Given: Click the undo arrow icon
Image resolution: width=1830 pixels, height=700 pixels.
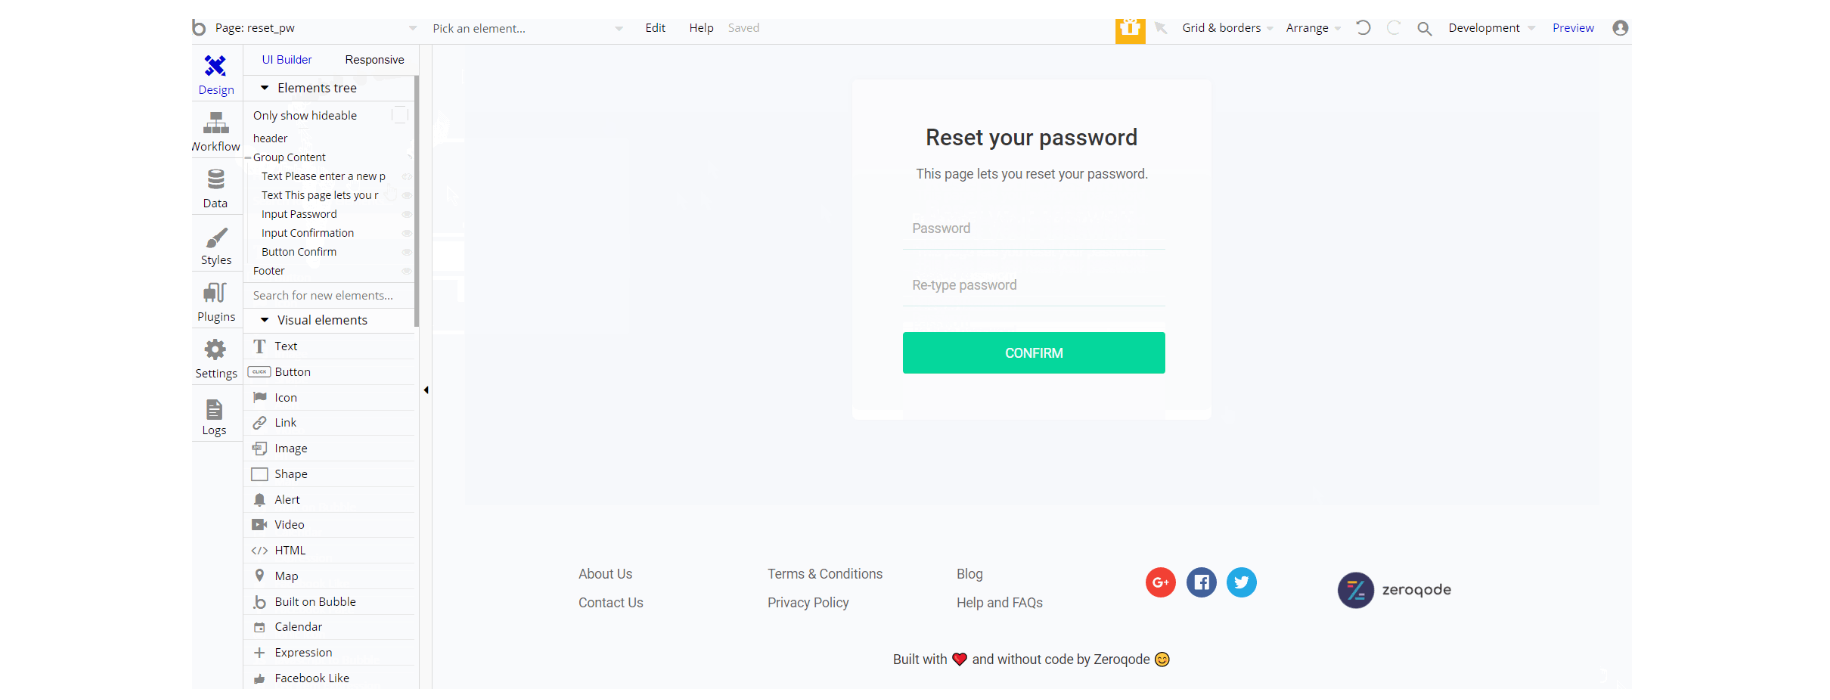Looking at the screenshot, I should tap(1363, 28).
